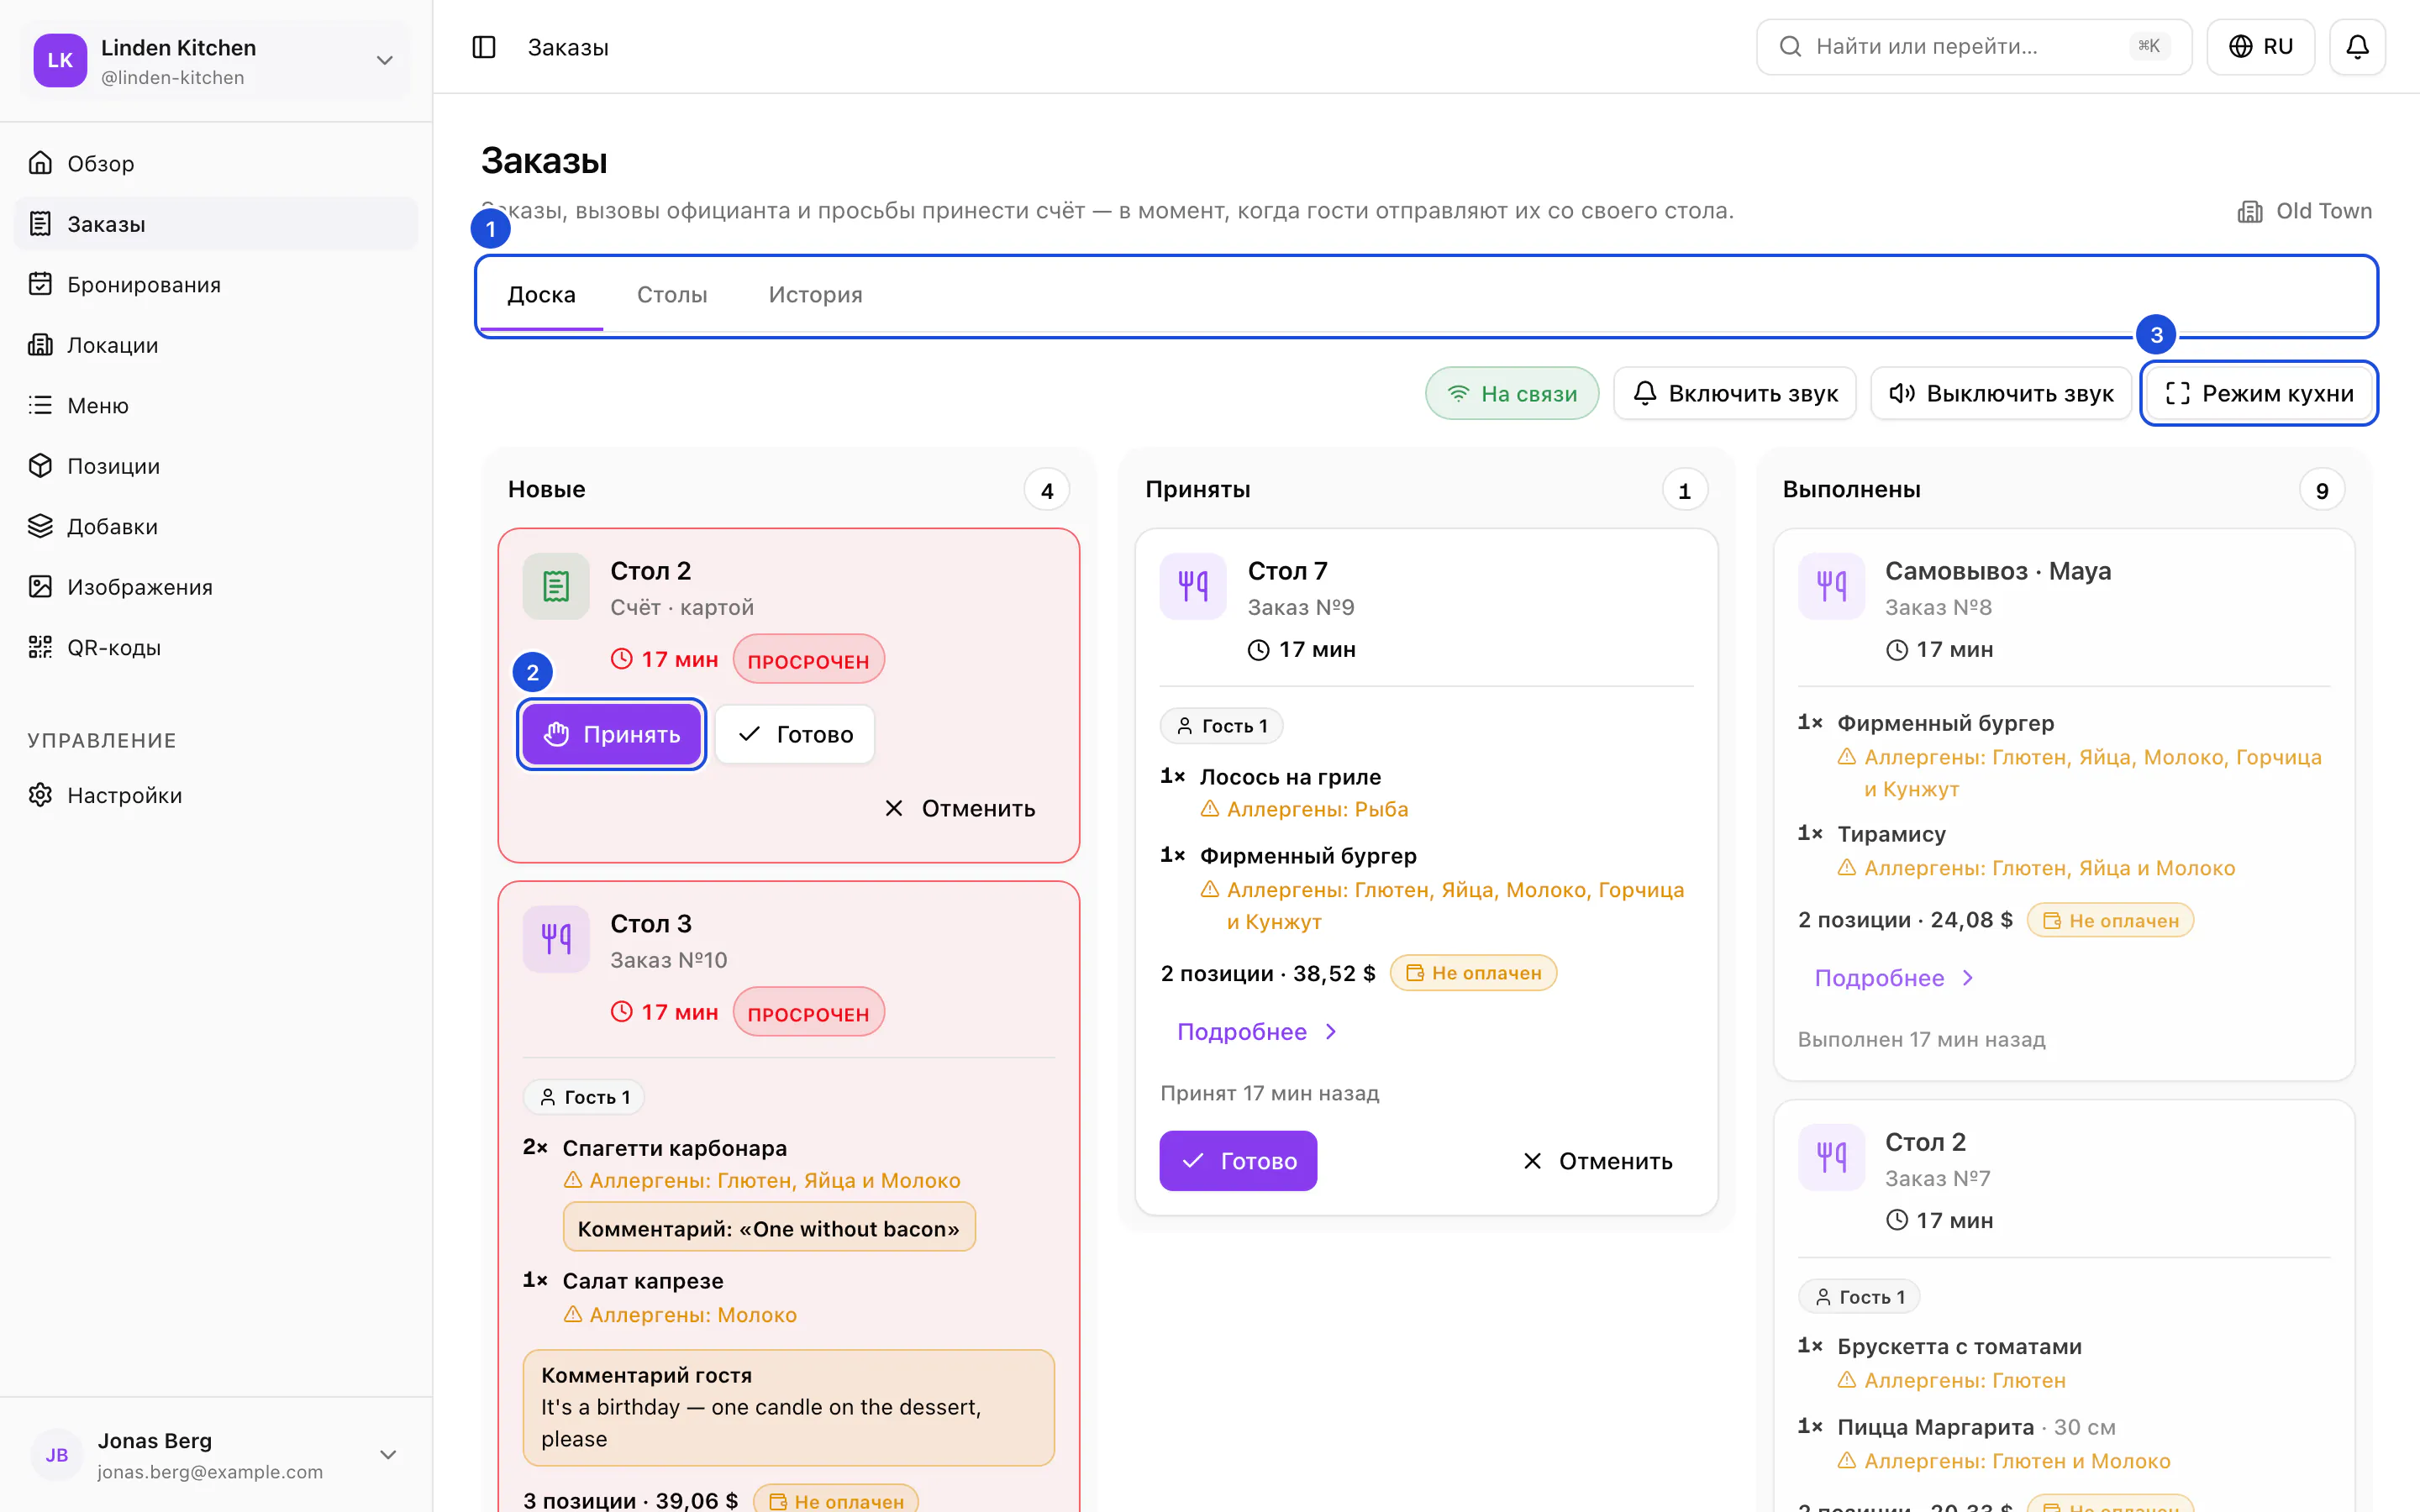Switch to the Столы tab
This screenshot has width=2420, height=1512.
point(672,294)
